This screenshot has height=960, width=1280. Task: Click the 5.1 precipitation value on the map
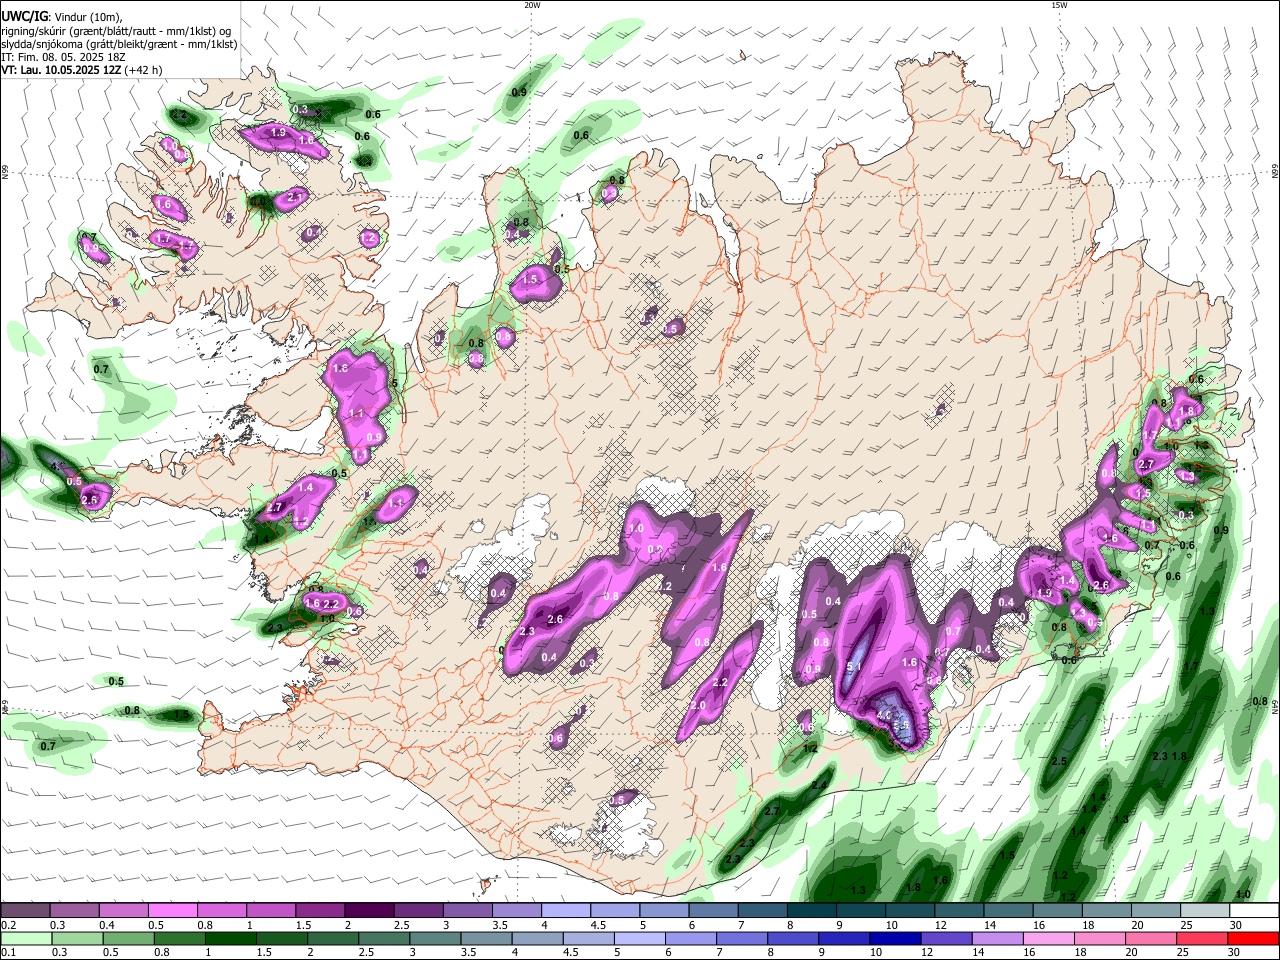pos(854,667)
